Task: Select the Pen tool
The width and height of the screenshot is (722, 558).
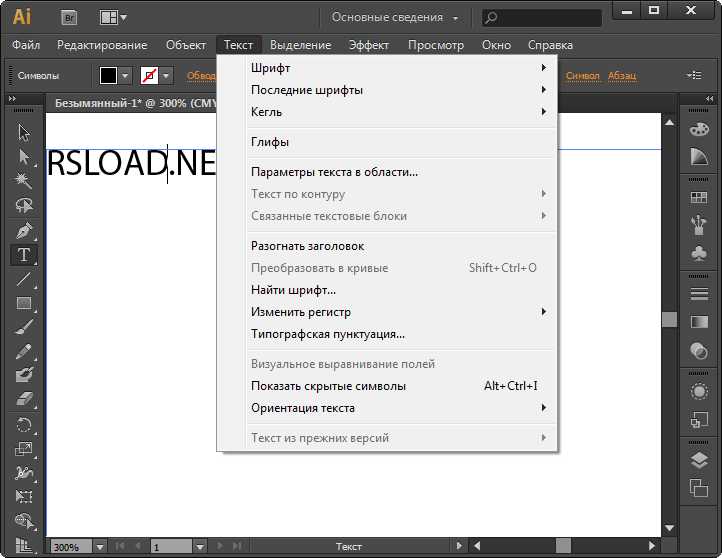Action: click(x=23, y=230)
